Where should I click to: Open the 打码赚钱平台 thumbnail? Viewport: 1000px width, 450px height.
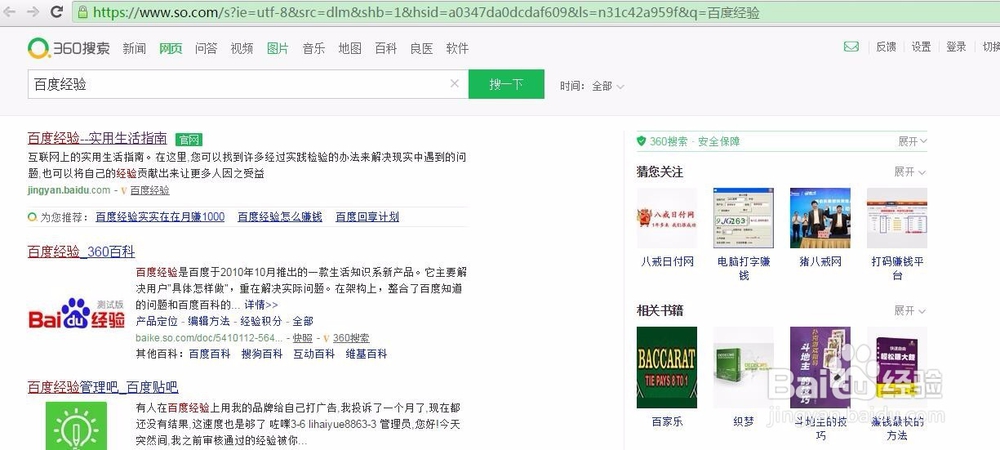click(897, 218)
